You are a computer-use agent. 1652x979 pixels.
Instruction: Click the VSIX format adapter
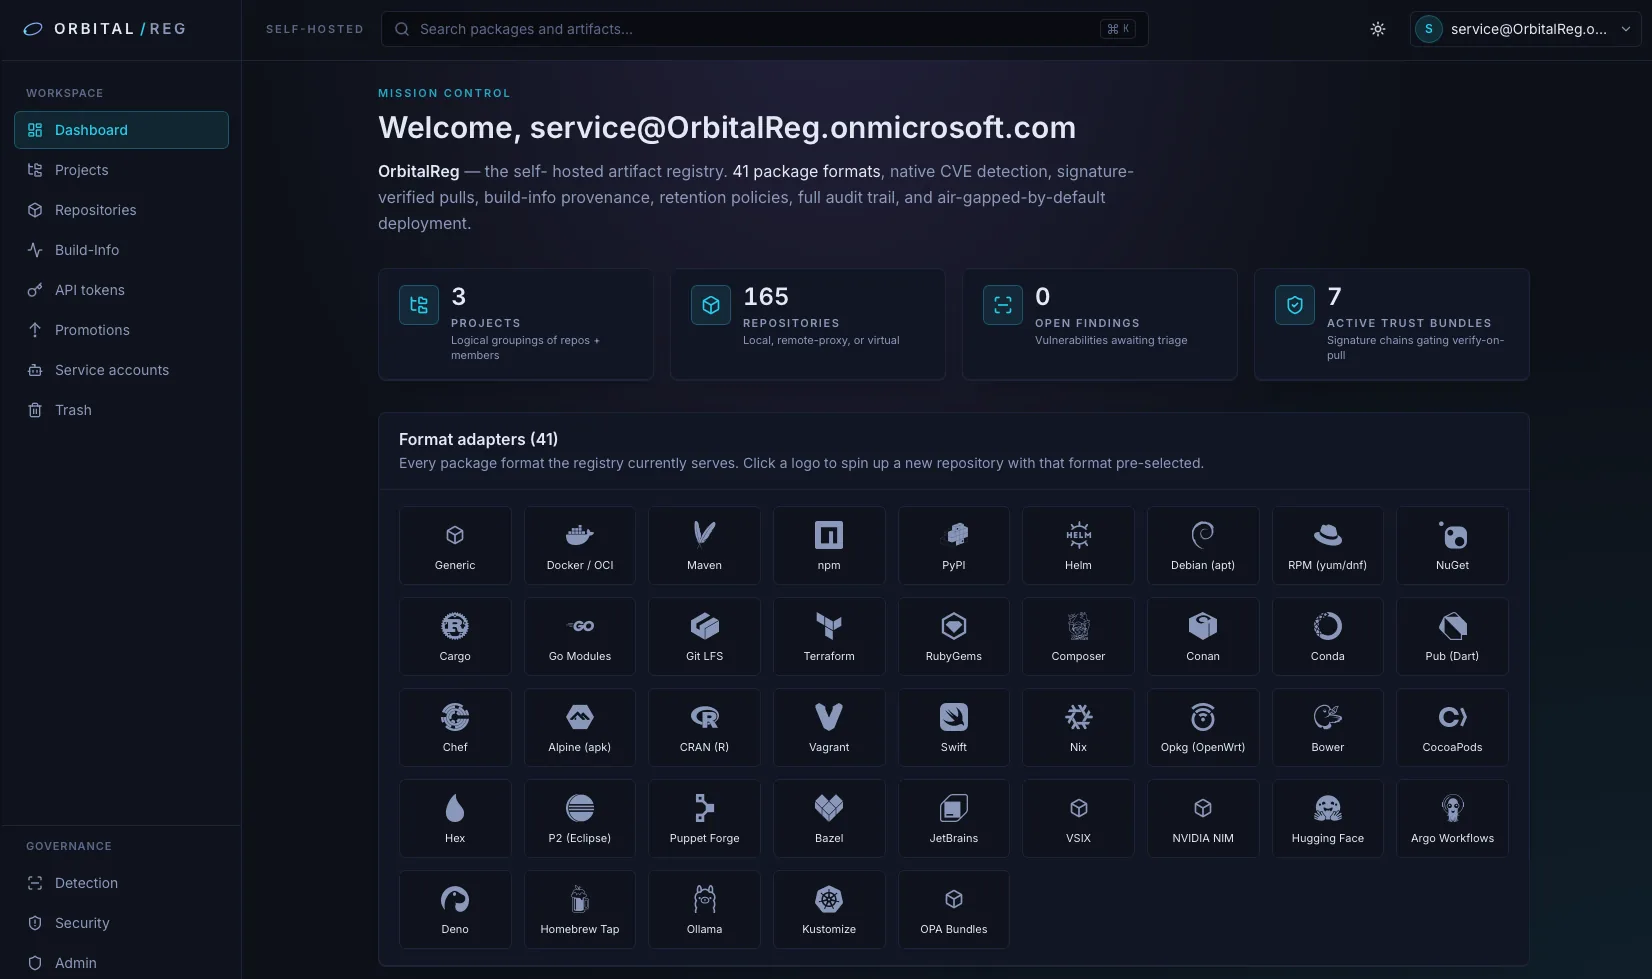click(1078, 818)
